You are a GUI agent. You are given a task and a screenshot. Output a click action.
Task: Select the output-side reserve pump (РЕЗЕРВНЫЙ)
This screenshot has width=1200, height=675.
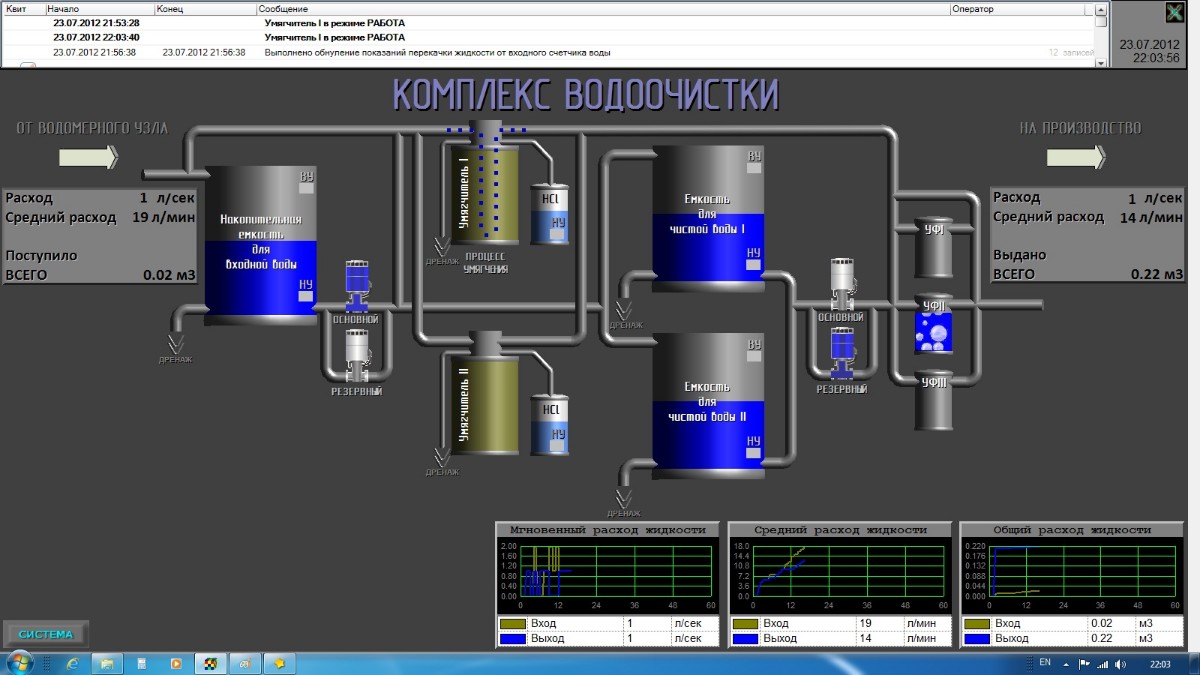tap(841, 354)
